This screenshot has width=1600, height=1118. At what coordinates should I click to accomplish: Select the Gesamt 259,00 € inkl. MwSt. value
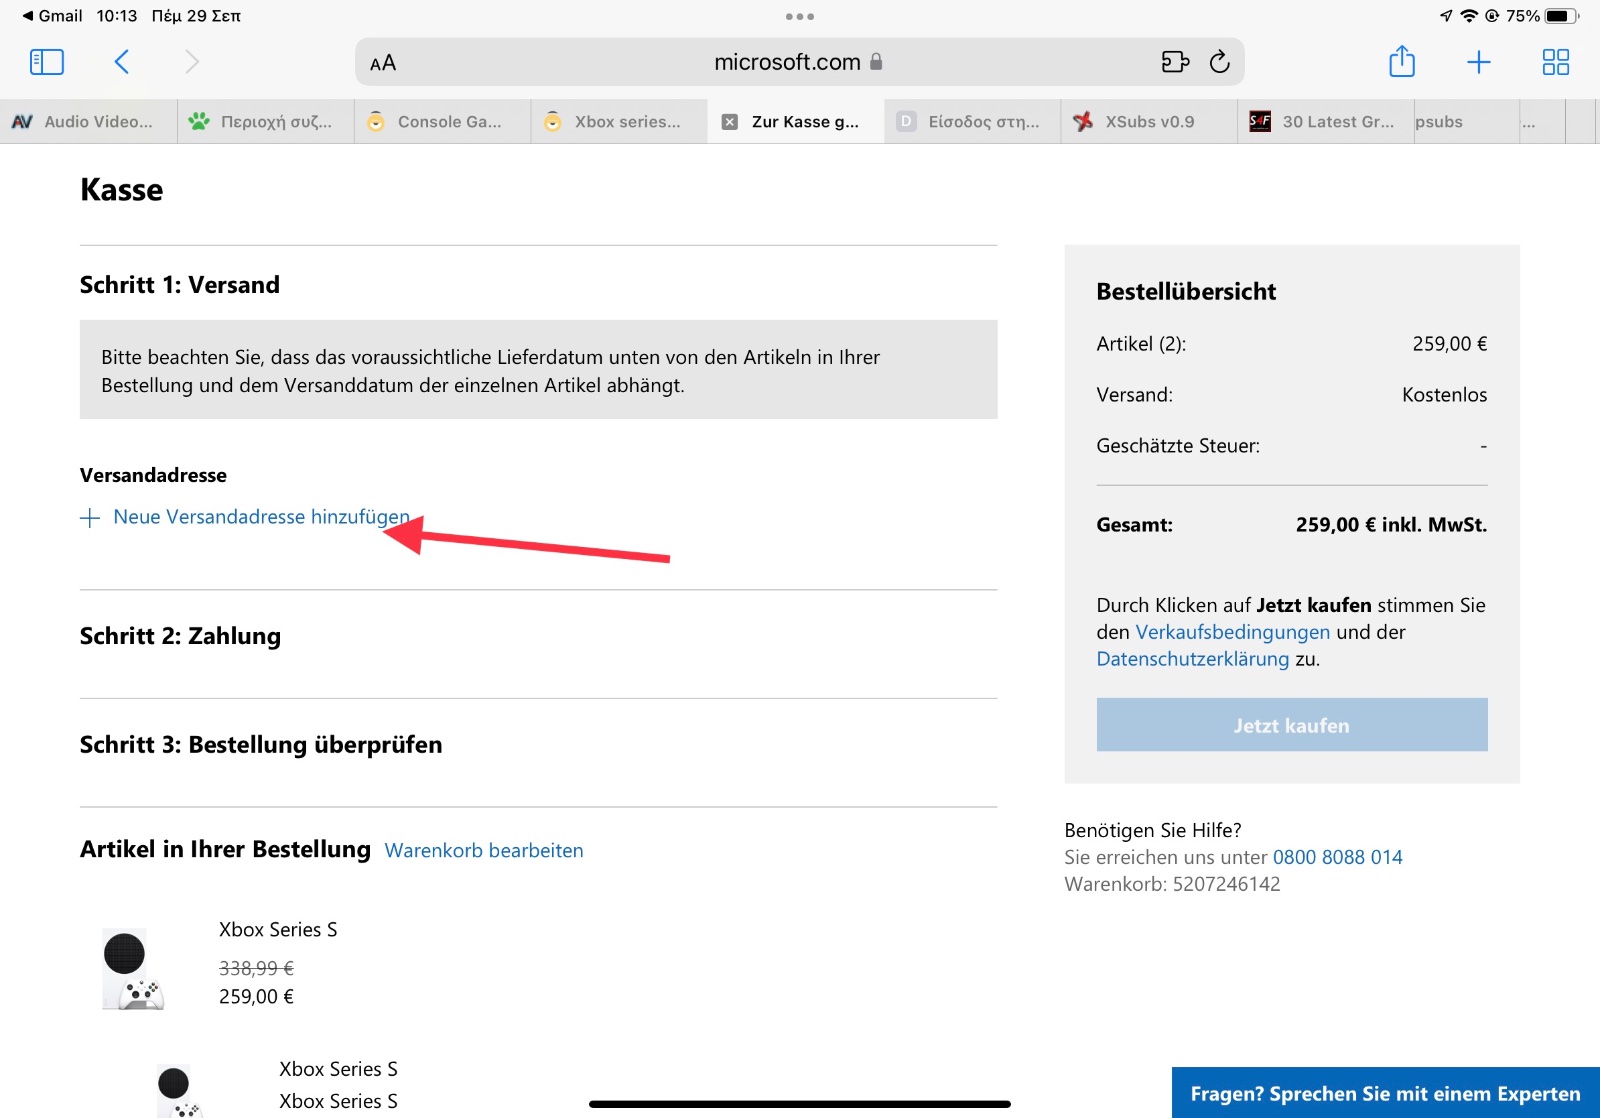pyautogui.click(x=1391, y=525)
